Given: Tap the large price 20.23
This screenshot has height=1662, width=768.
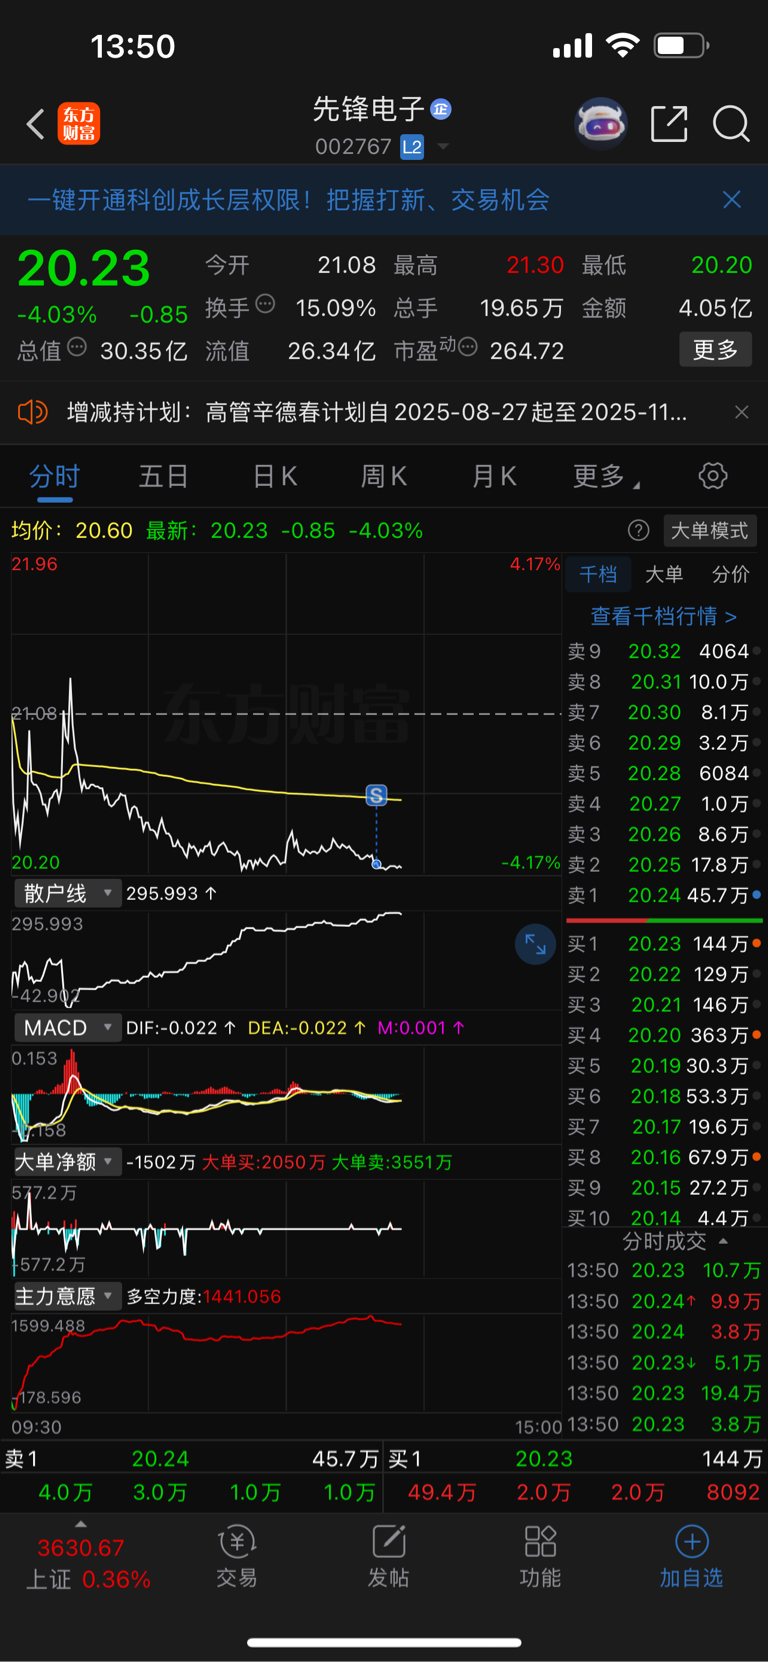Looking at the screenshot, I should click(84, 268).
